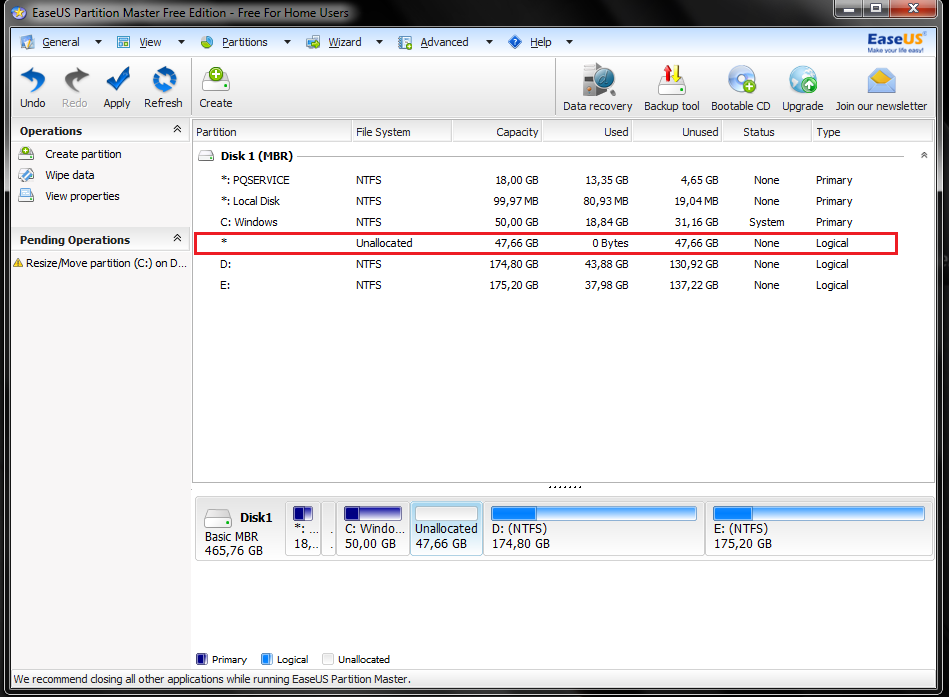This screenshot has width=949, height=697.
Task: Expand the Advanced menu dropdown
Action: [489, 42]
